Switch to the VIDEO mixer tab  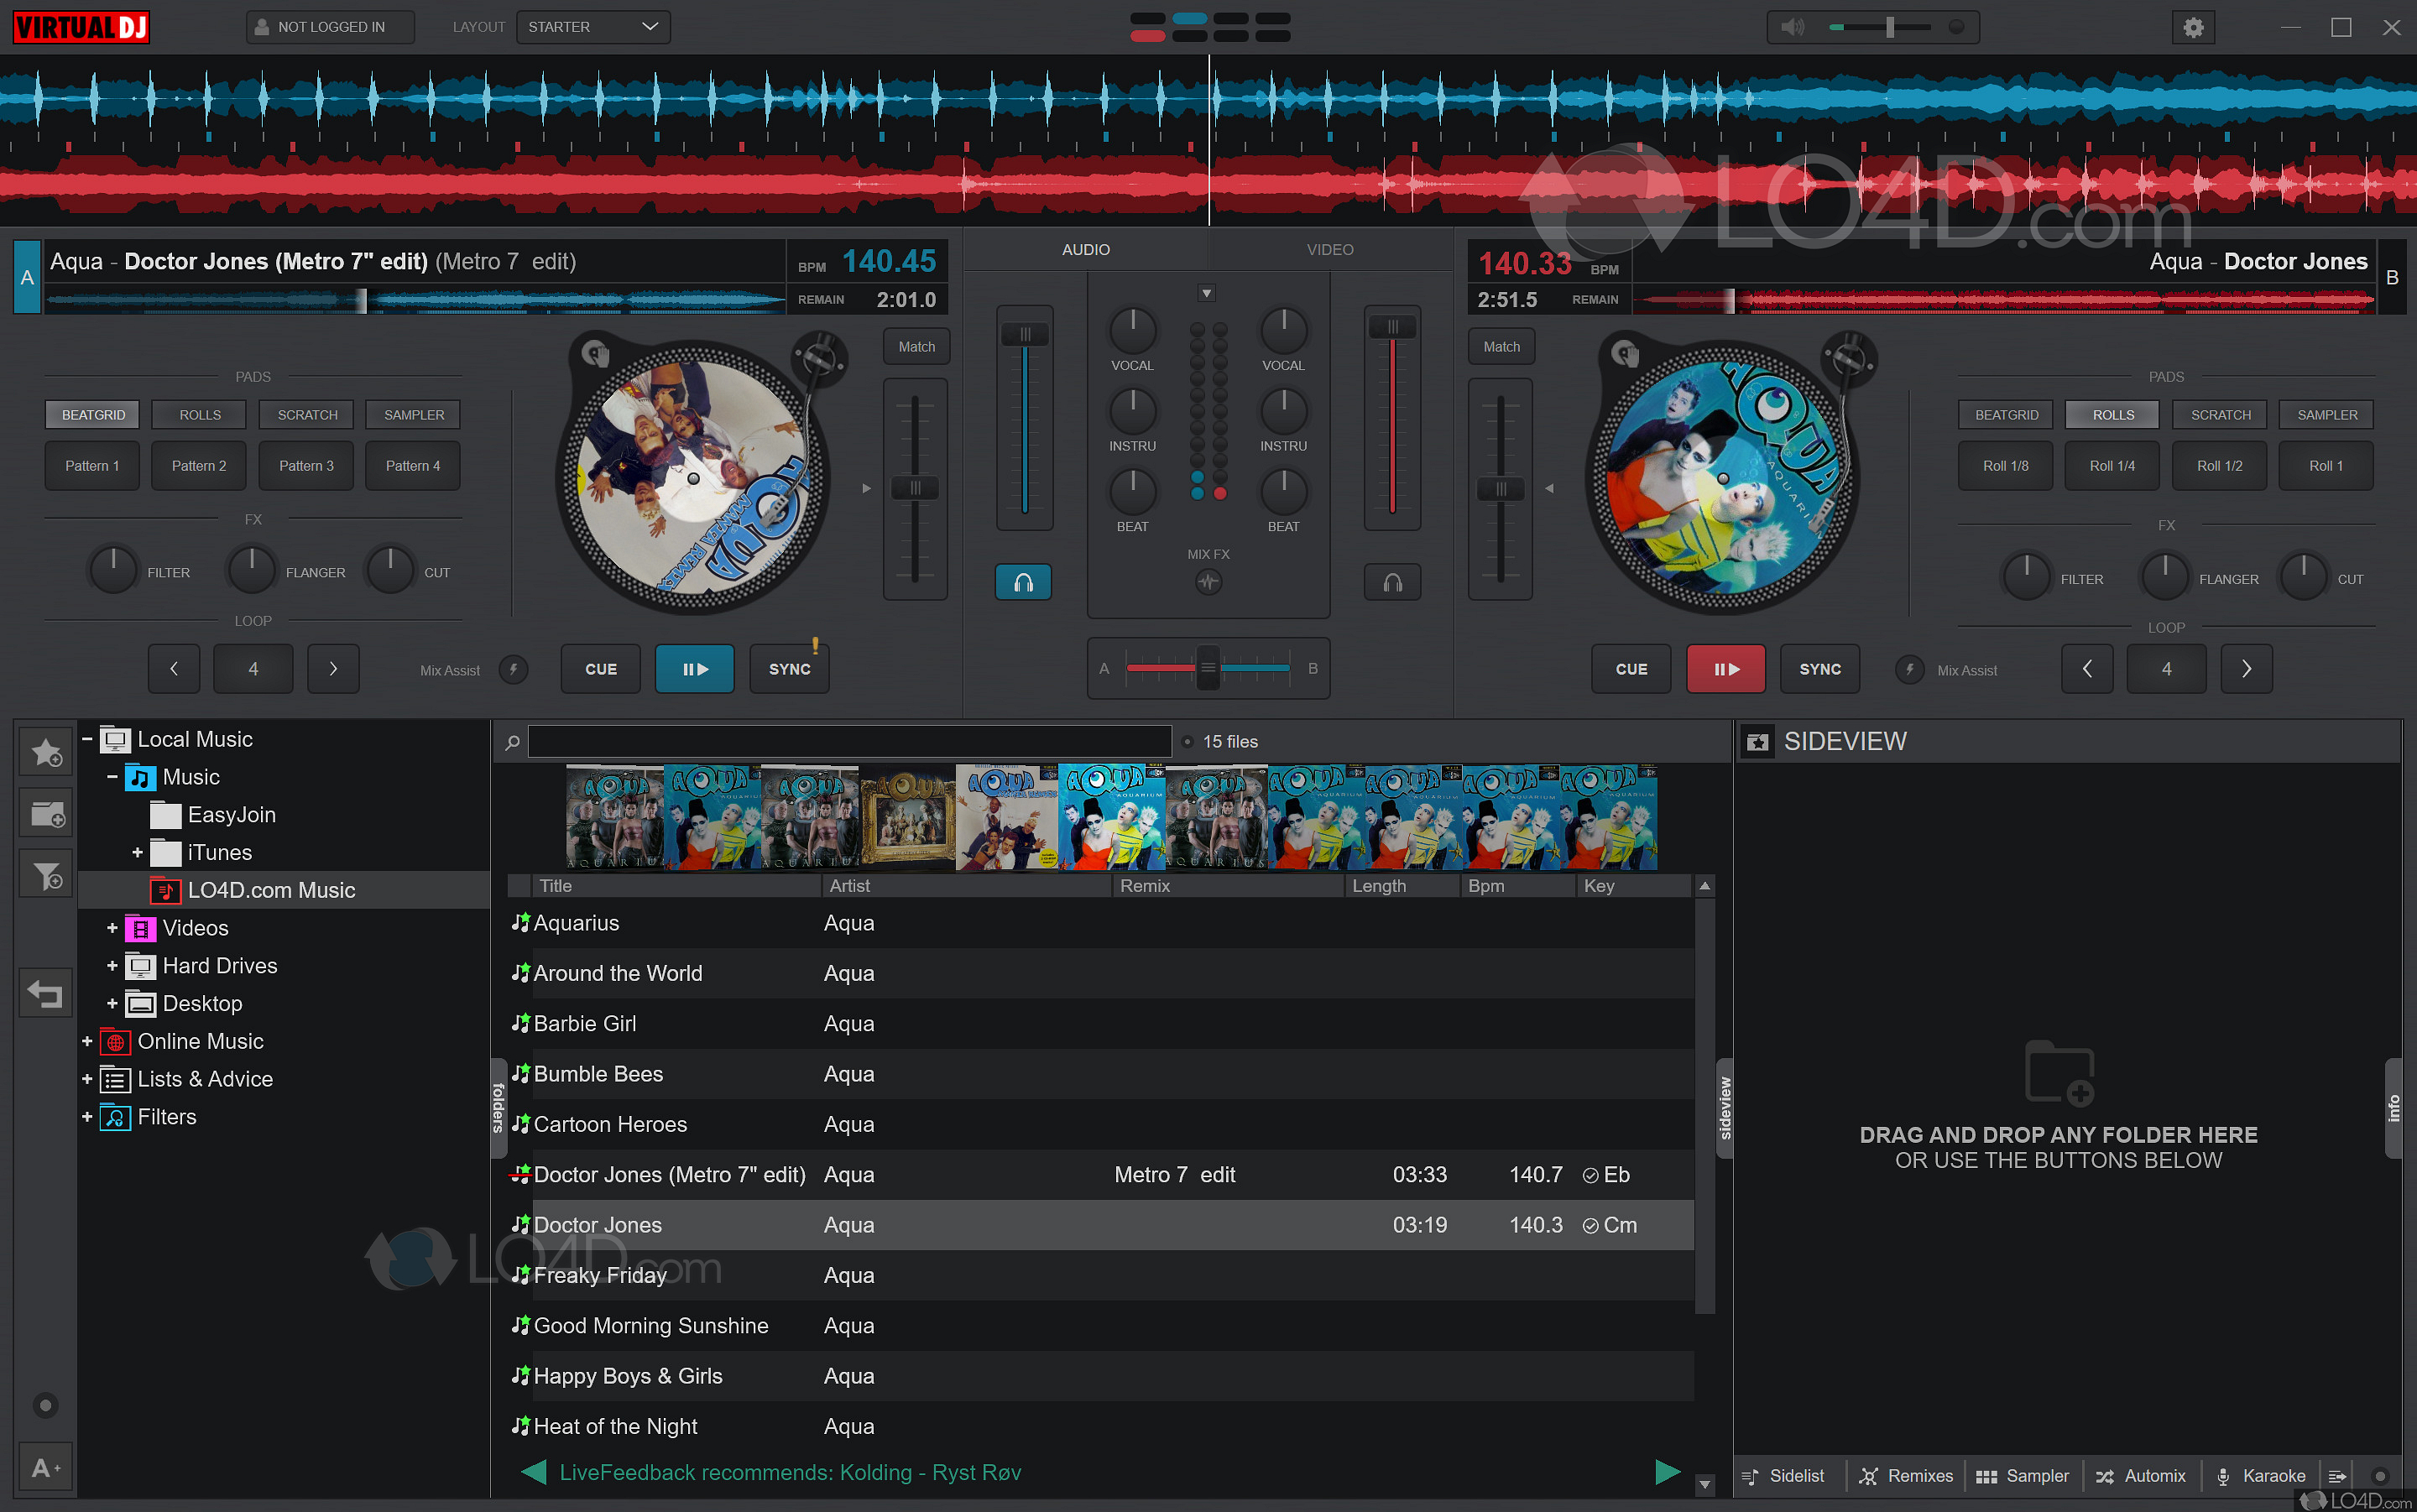tap(1330, 250)
